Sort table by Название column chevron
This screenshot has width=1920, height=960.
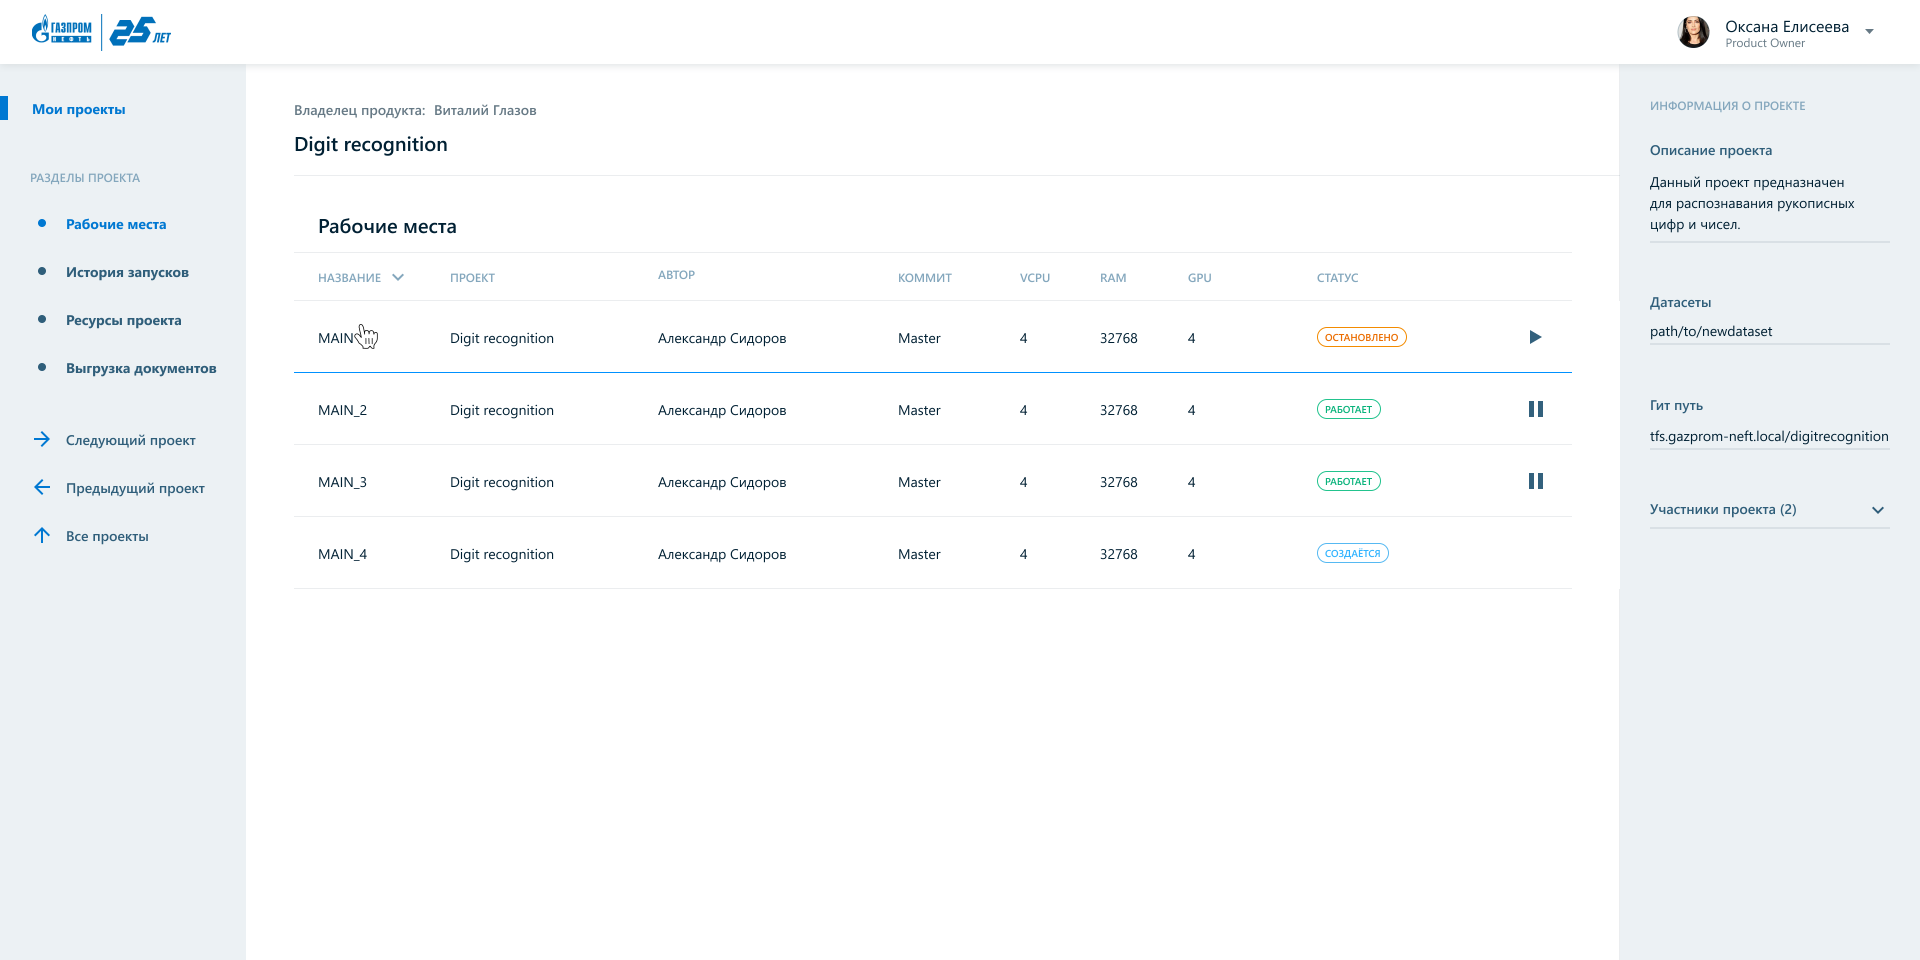398,278
